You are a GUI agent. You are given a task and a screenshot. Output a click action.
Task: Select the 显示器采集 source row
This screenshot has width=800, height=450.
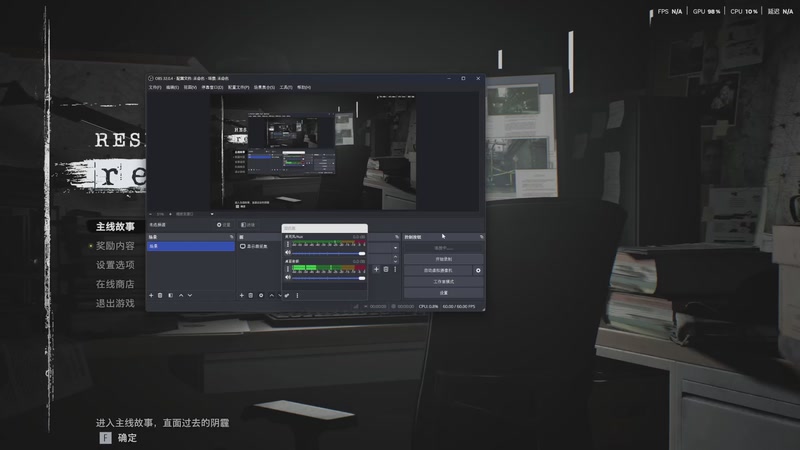(x=260, y=246)
